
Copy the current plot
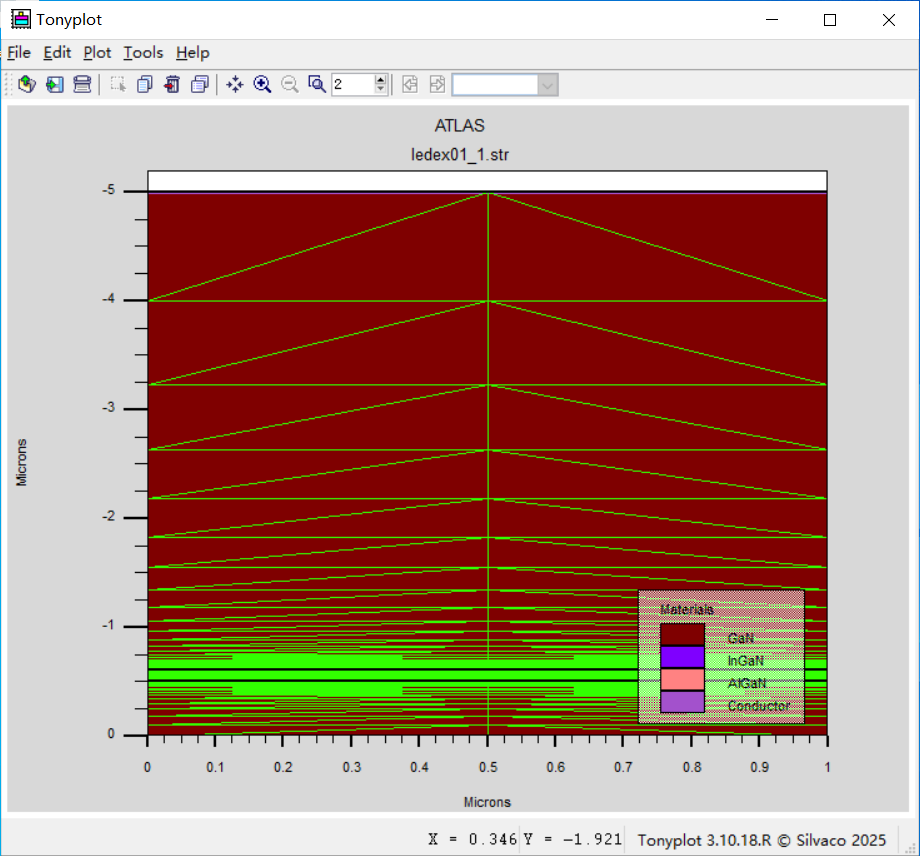[144, 84]
